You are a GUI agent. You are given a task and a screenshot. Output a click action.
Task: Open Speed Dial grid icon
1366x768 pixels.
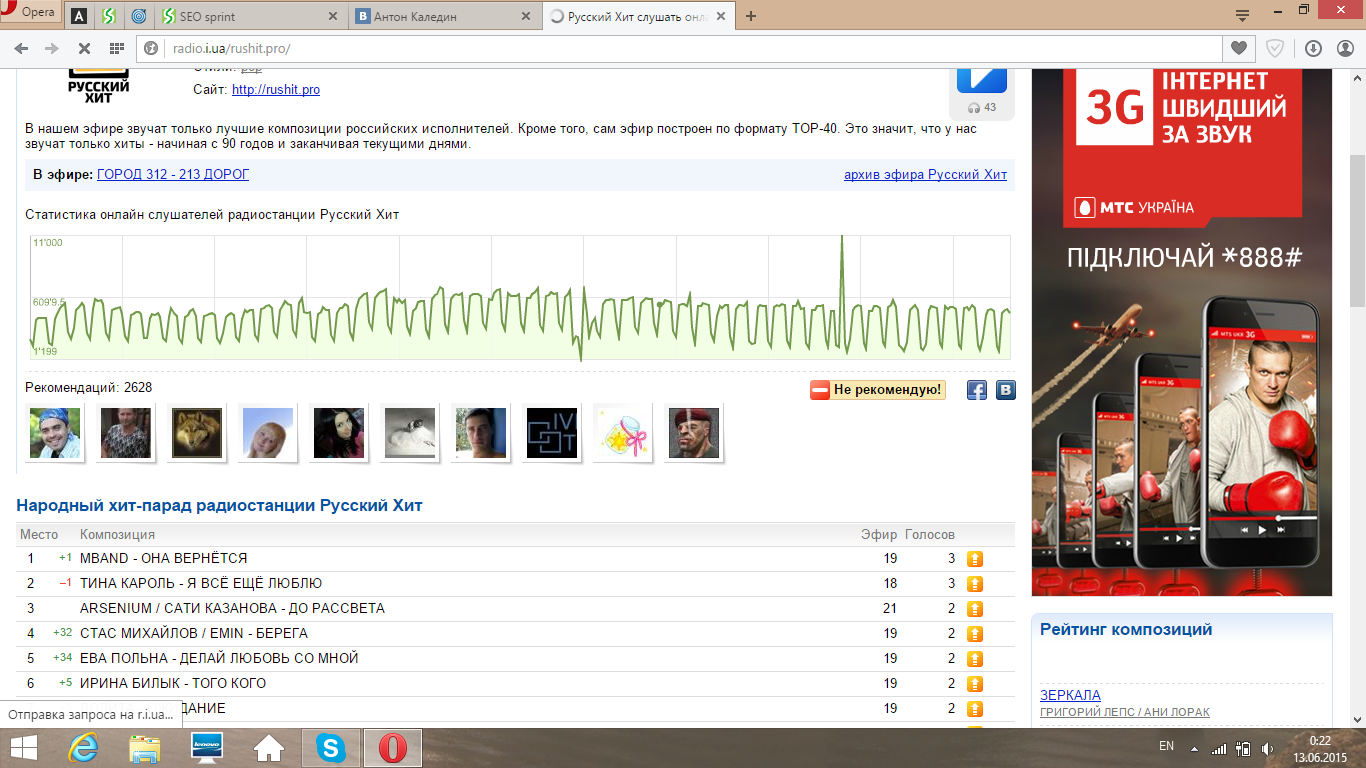(116, 48)
